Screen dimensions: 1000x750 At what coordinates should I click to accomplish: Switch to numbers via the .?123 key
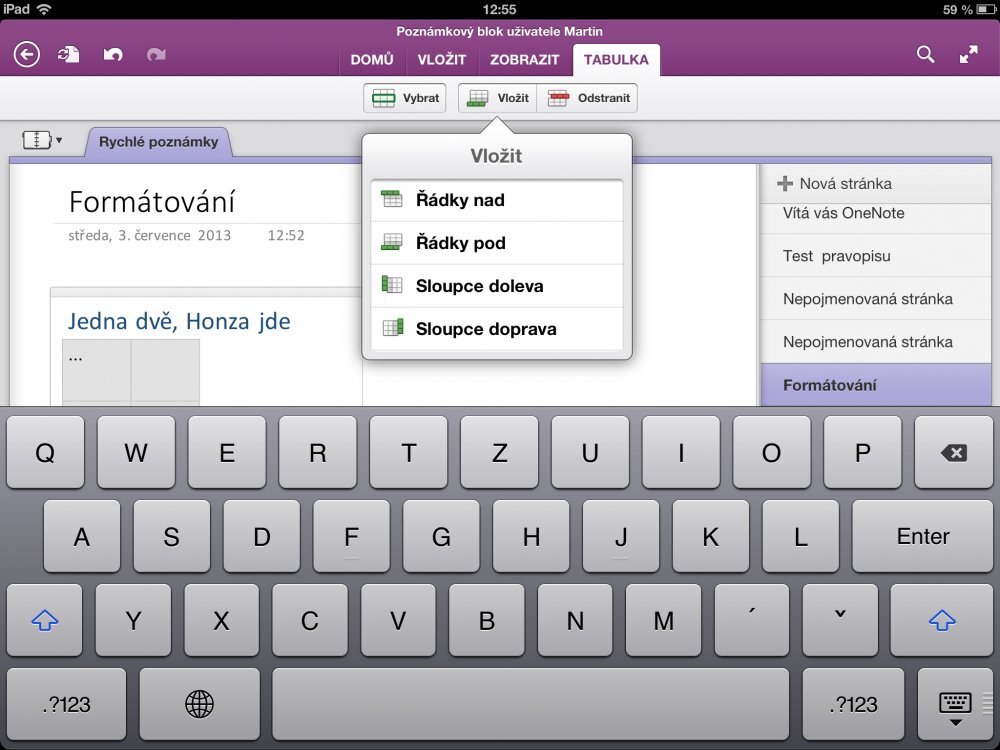pos(64,704)
